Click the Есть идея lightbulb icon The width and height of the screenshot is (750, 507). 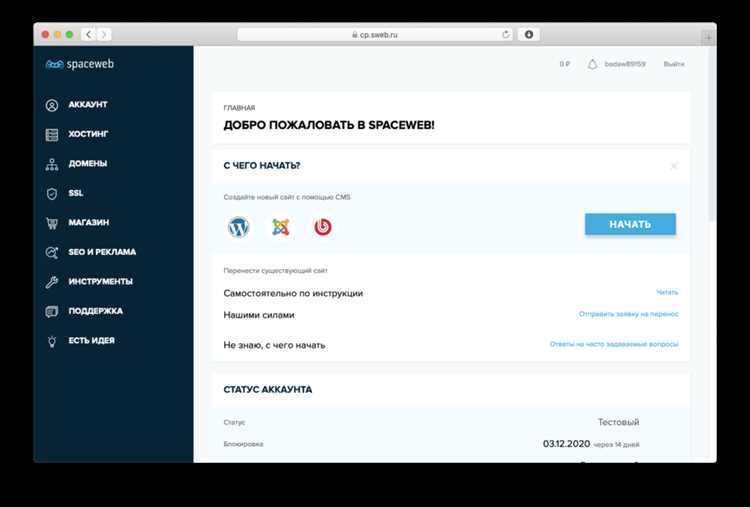point(52,341)
